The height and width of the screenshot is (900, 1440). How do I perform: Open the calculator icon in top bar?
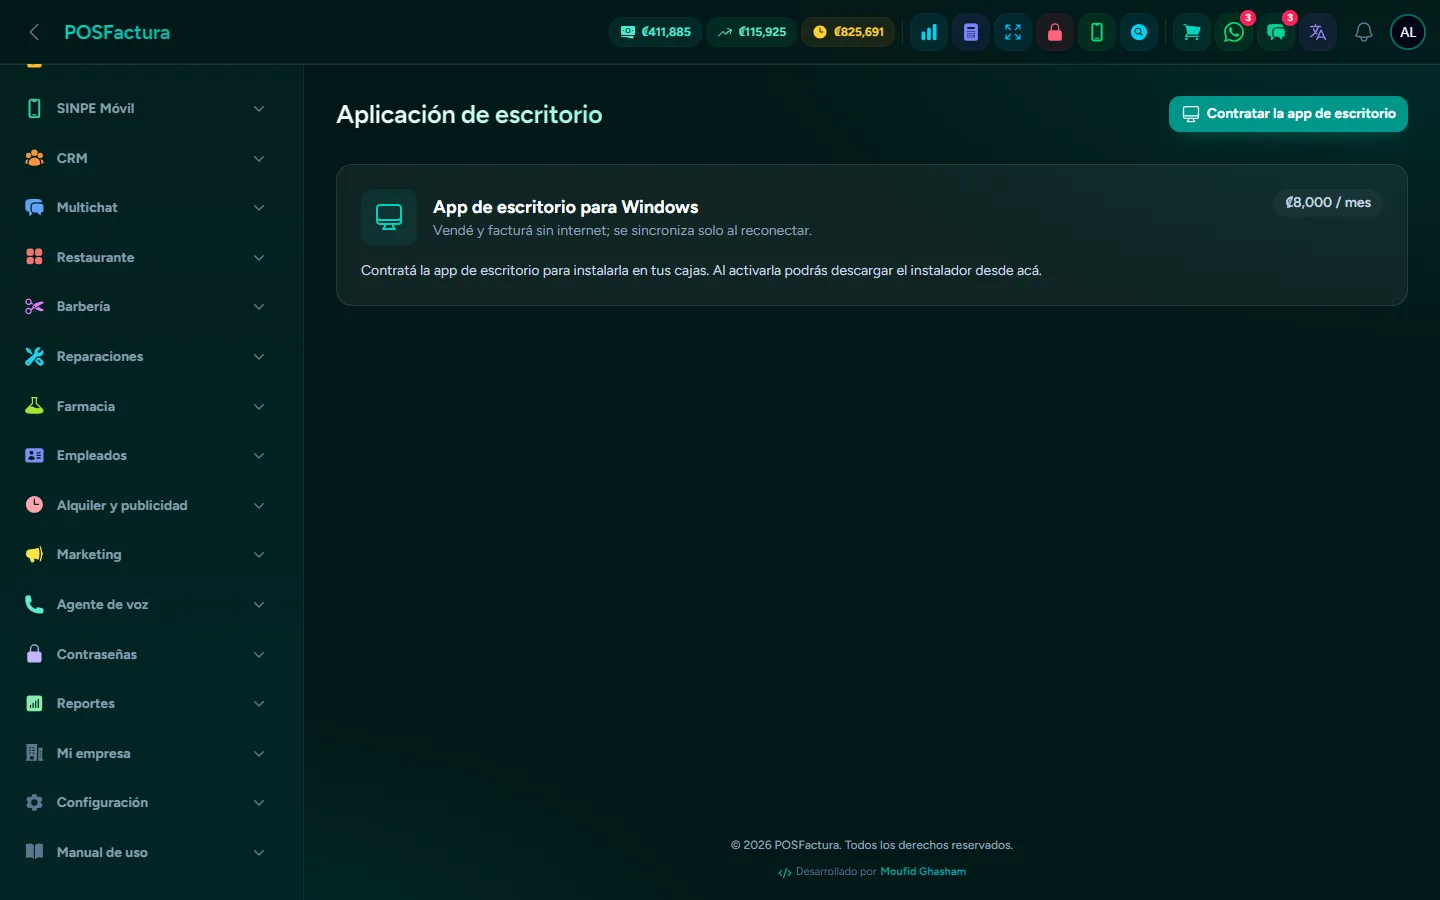pyautogui.click(x=971, y=32)
